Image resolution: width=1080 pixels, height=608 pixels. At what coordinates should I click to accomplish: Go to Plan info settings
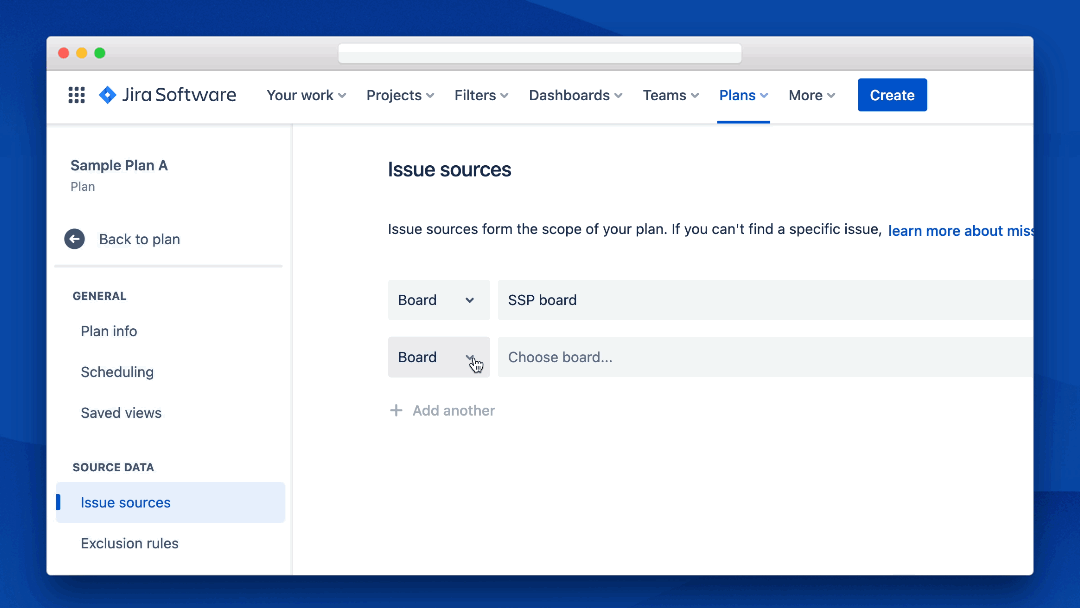pos(110,331)
